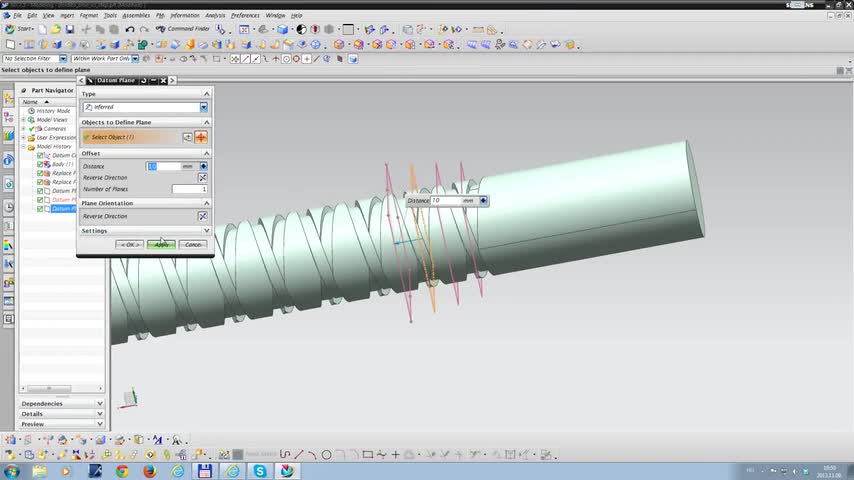This screenshot has width=854, height=480.
Task: Click the Save icon in the top toolbar
Action: coord(70,29)
